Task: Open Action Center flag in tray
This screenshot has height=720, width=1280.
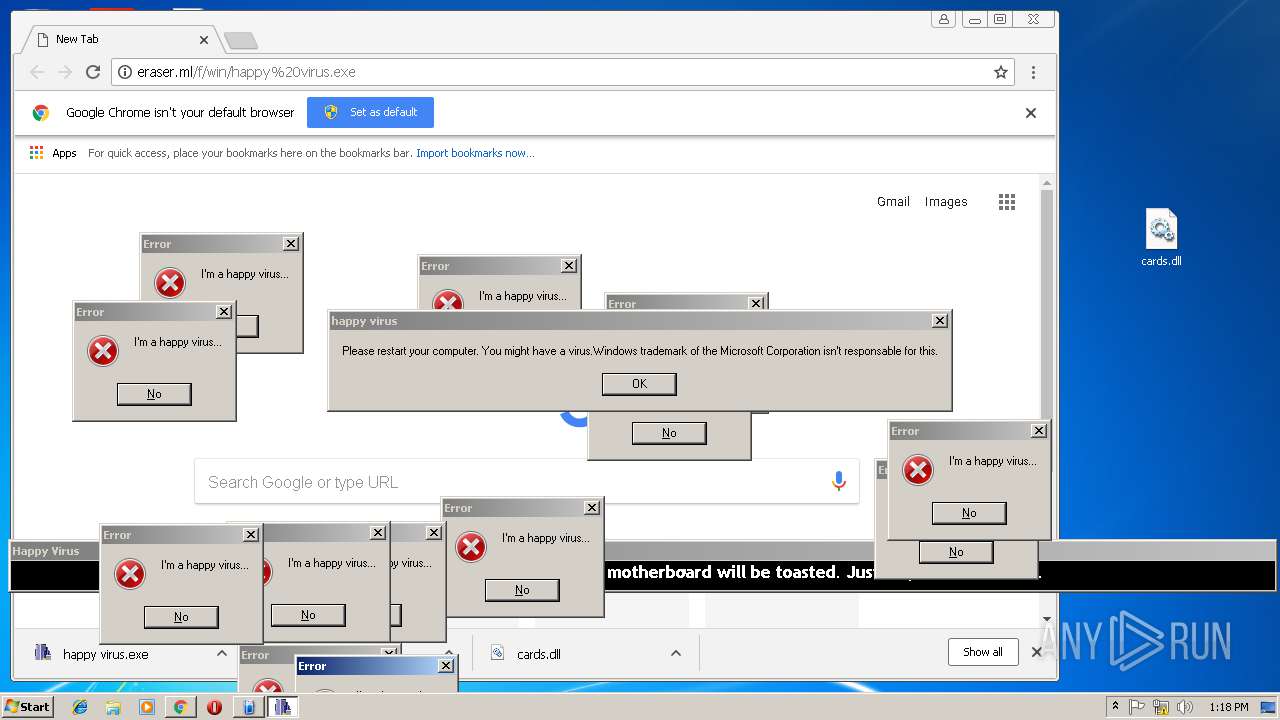Action: point(1138,707)
